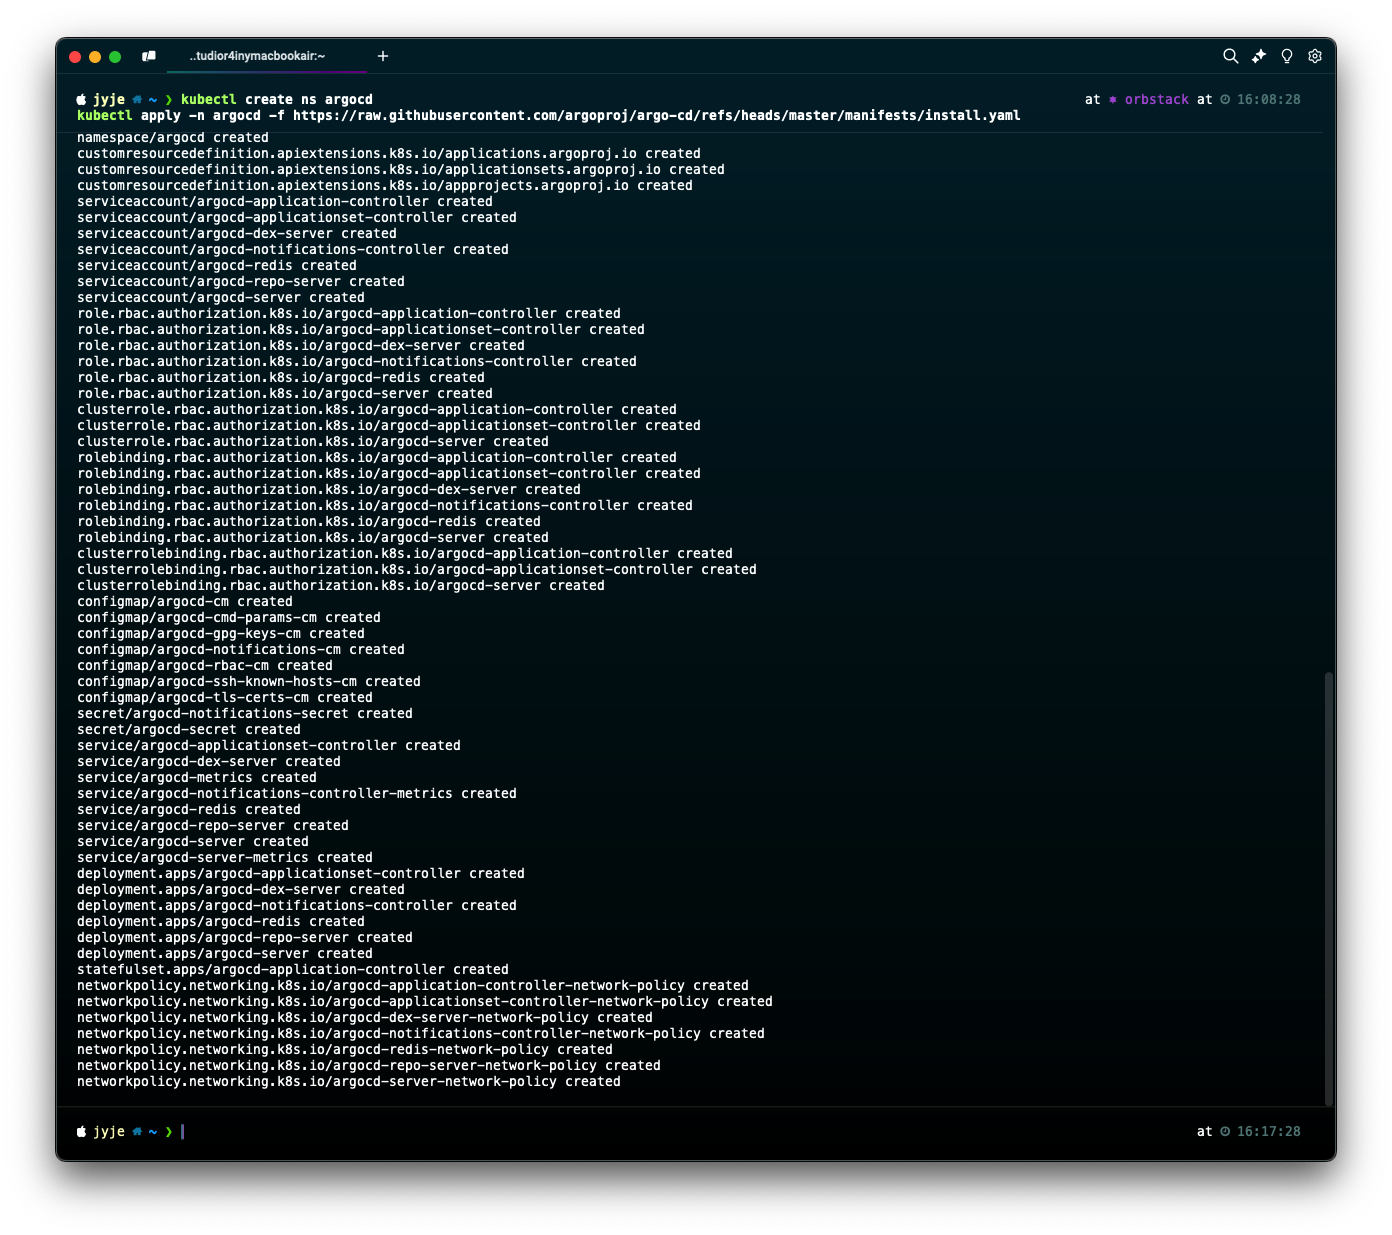
Task: Click 'deployment.apps/argocd-redis created' line
Action: coord(221,922)
